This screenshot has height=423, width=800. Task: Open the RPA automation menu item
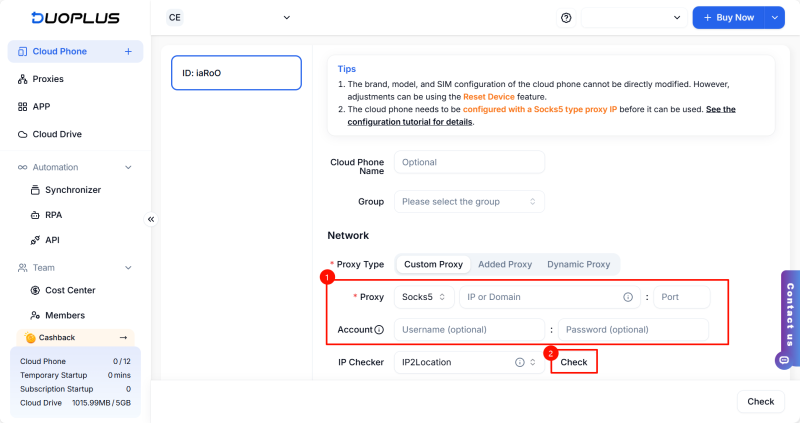point(54,214)
